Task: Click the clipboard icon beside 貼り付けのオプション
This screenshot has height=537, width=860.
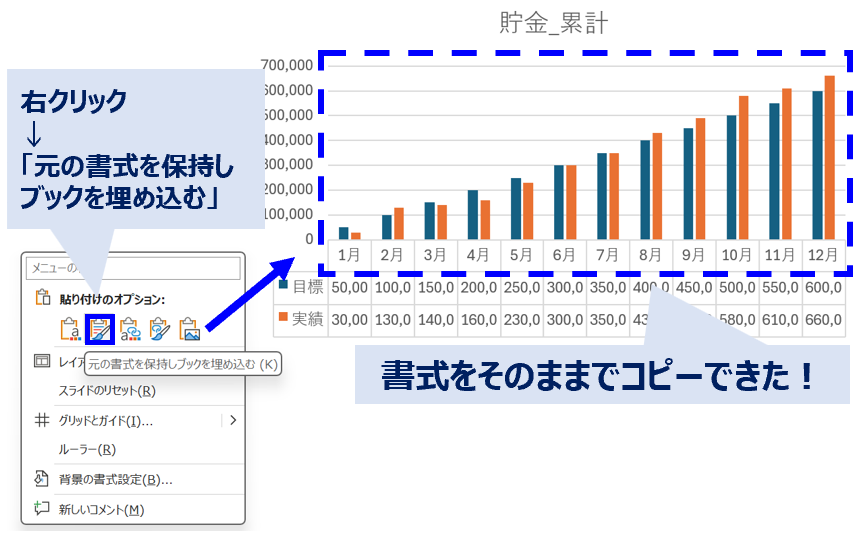Action: pos(43,297)
